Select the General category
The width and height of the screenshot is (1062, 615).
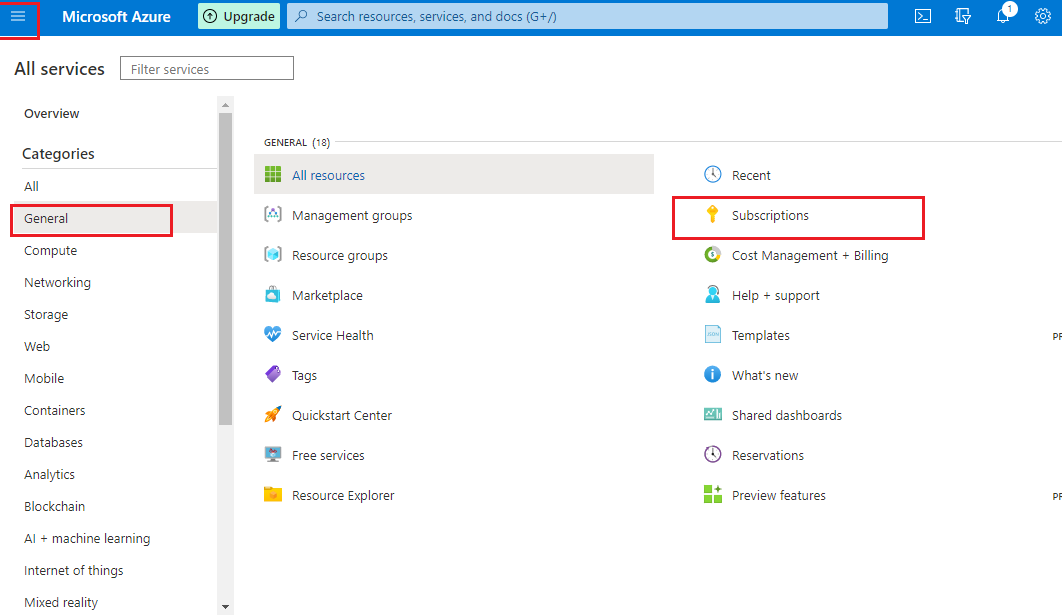pos(47,219)
